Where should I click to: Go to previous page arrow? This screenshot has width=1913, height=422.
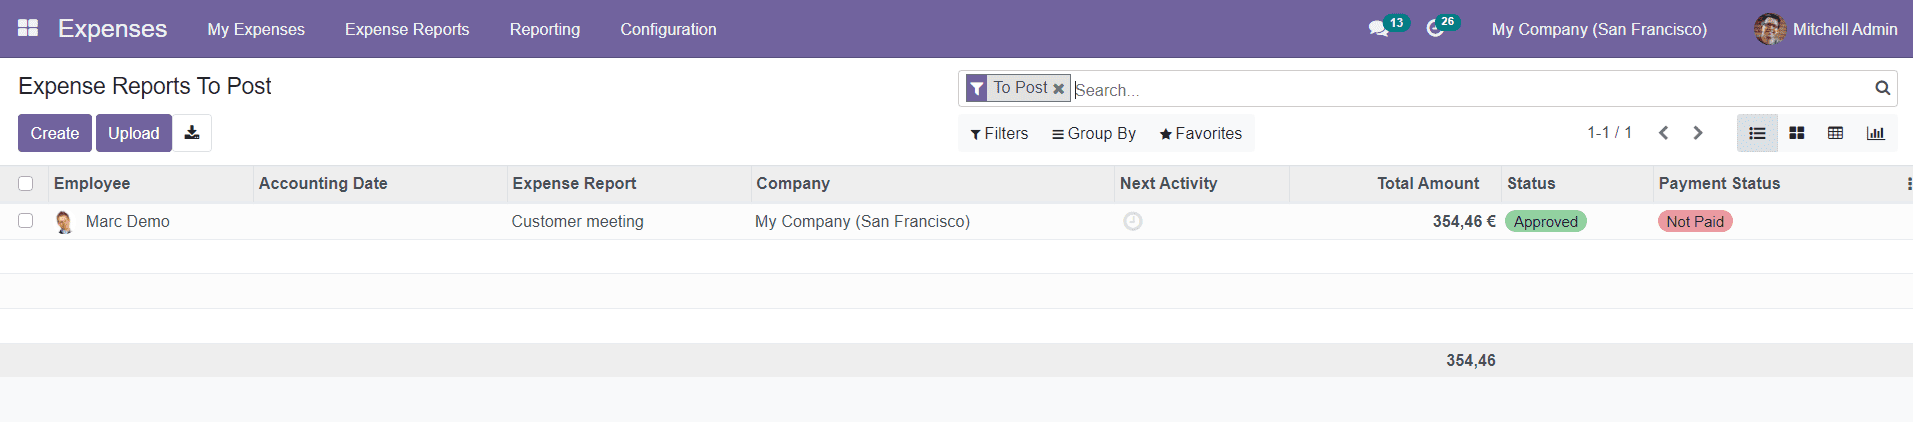[1663, 133]
